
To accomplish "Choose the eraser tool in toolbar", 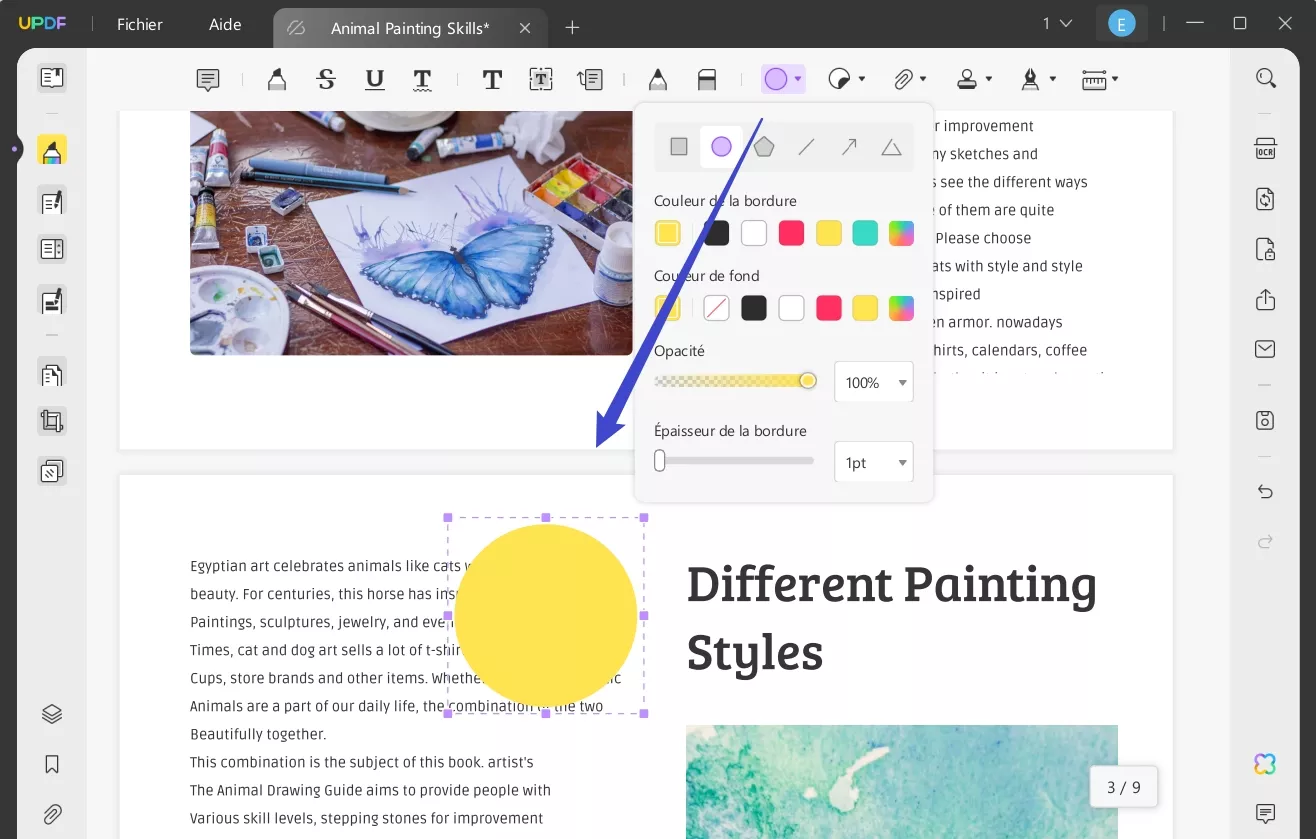I will click(x=707, y=79).
